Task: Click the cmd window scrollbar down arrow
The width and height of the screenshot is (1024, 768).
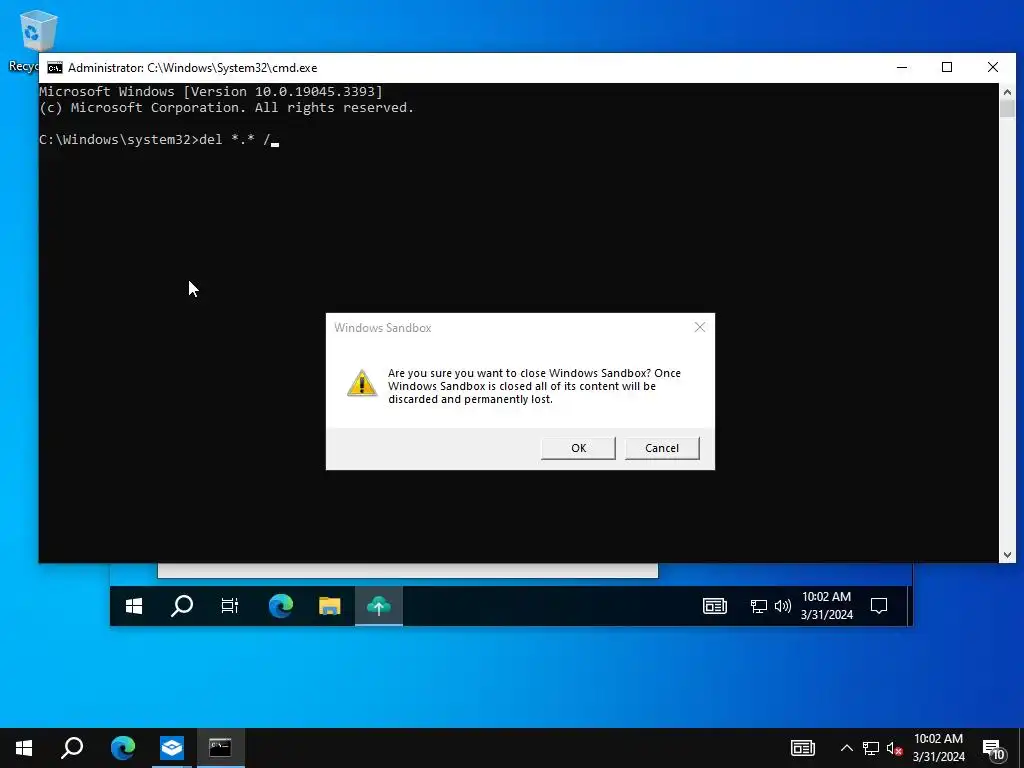Action: [1007, 554]
